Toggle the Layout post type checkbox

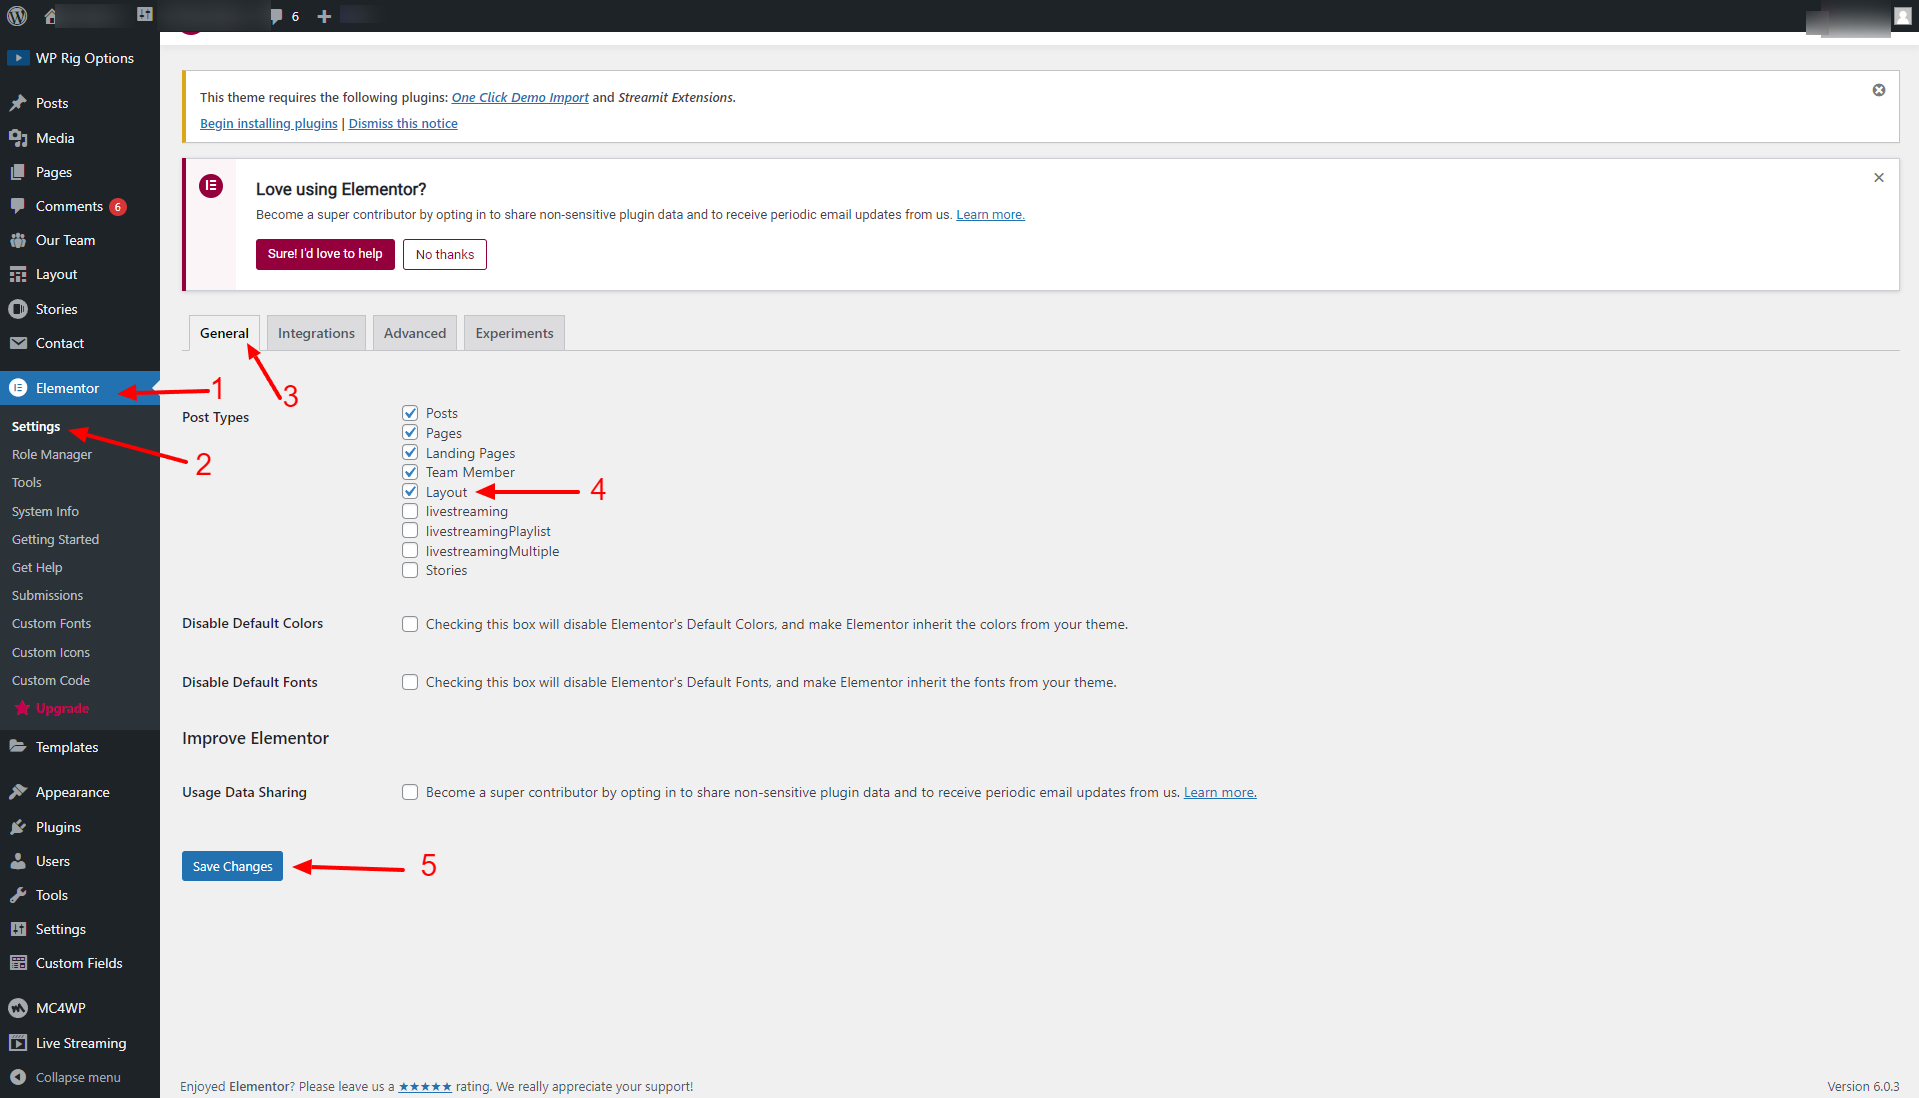pyautogui.click(x=410, y=492)
